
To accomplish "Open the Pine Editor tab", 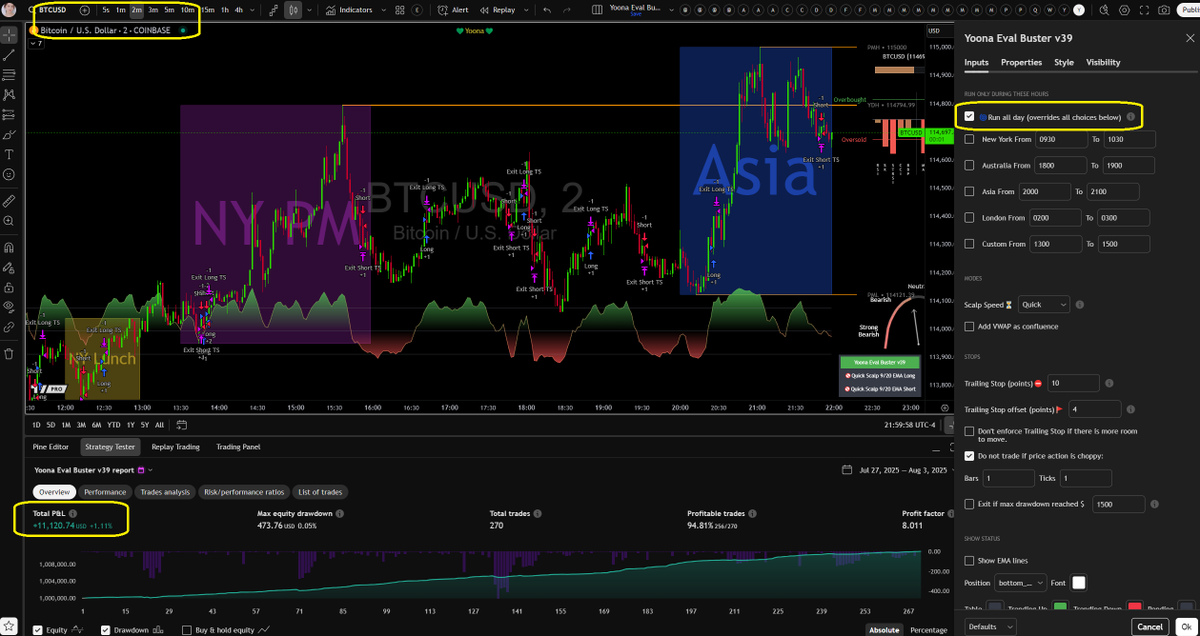I will [x=51, y=447].
